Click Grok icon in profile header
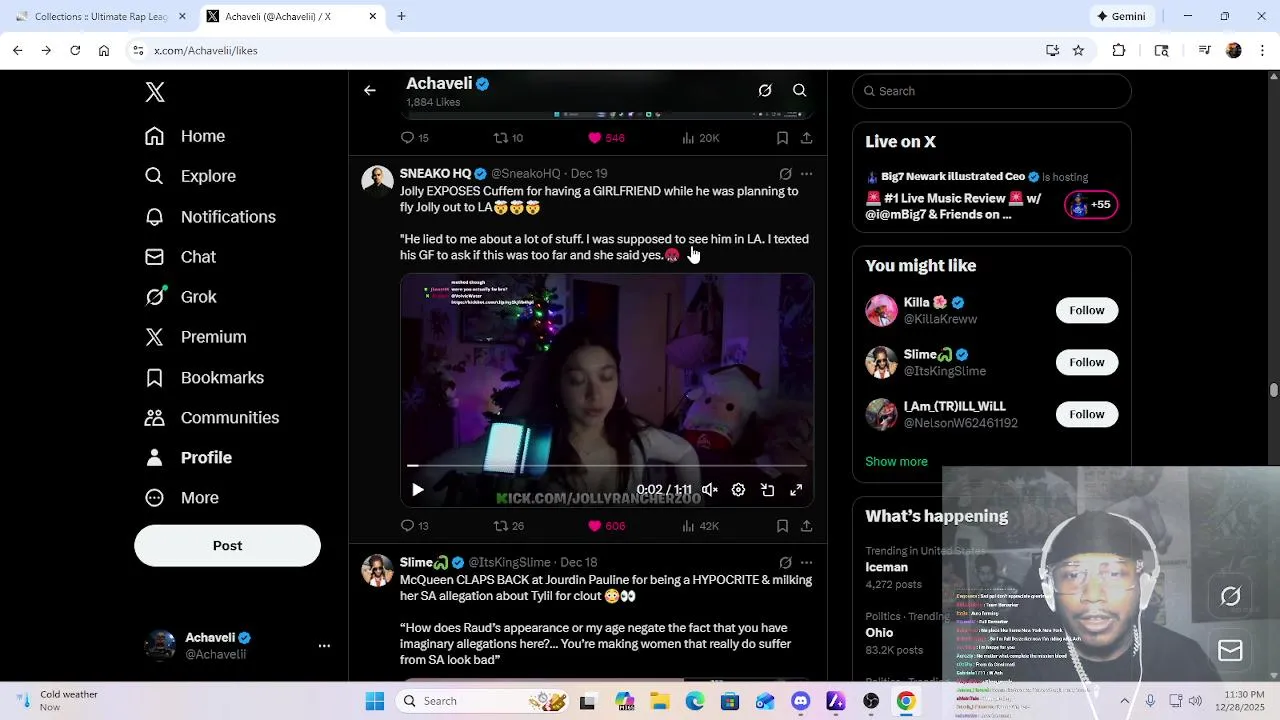The image size is (1280, 720). click(765, 91)
